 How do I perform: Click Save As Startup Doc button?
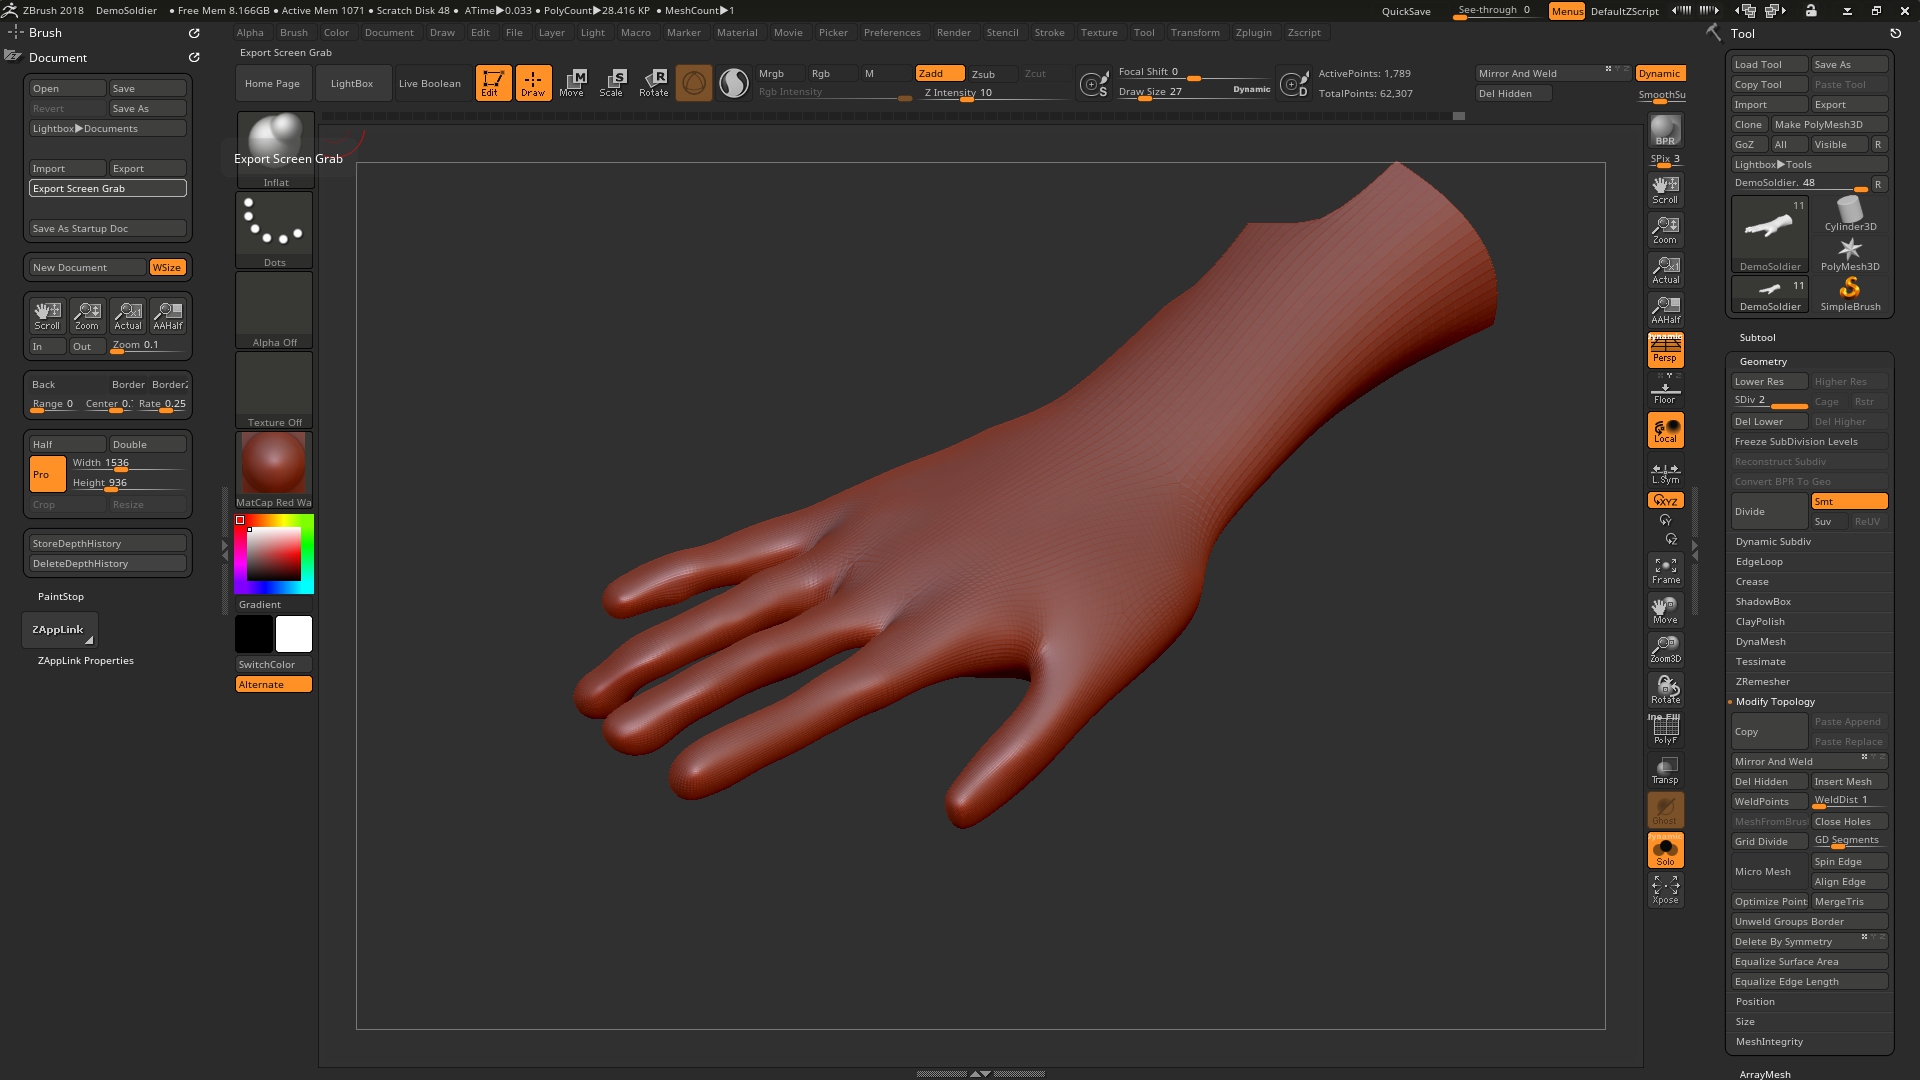coord(107,228)
